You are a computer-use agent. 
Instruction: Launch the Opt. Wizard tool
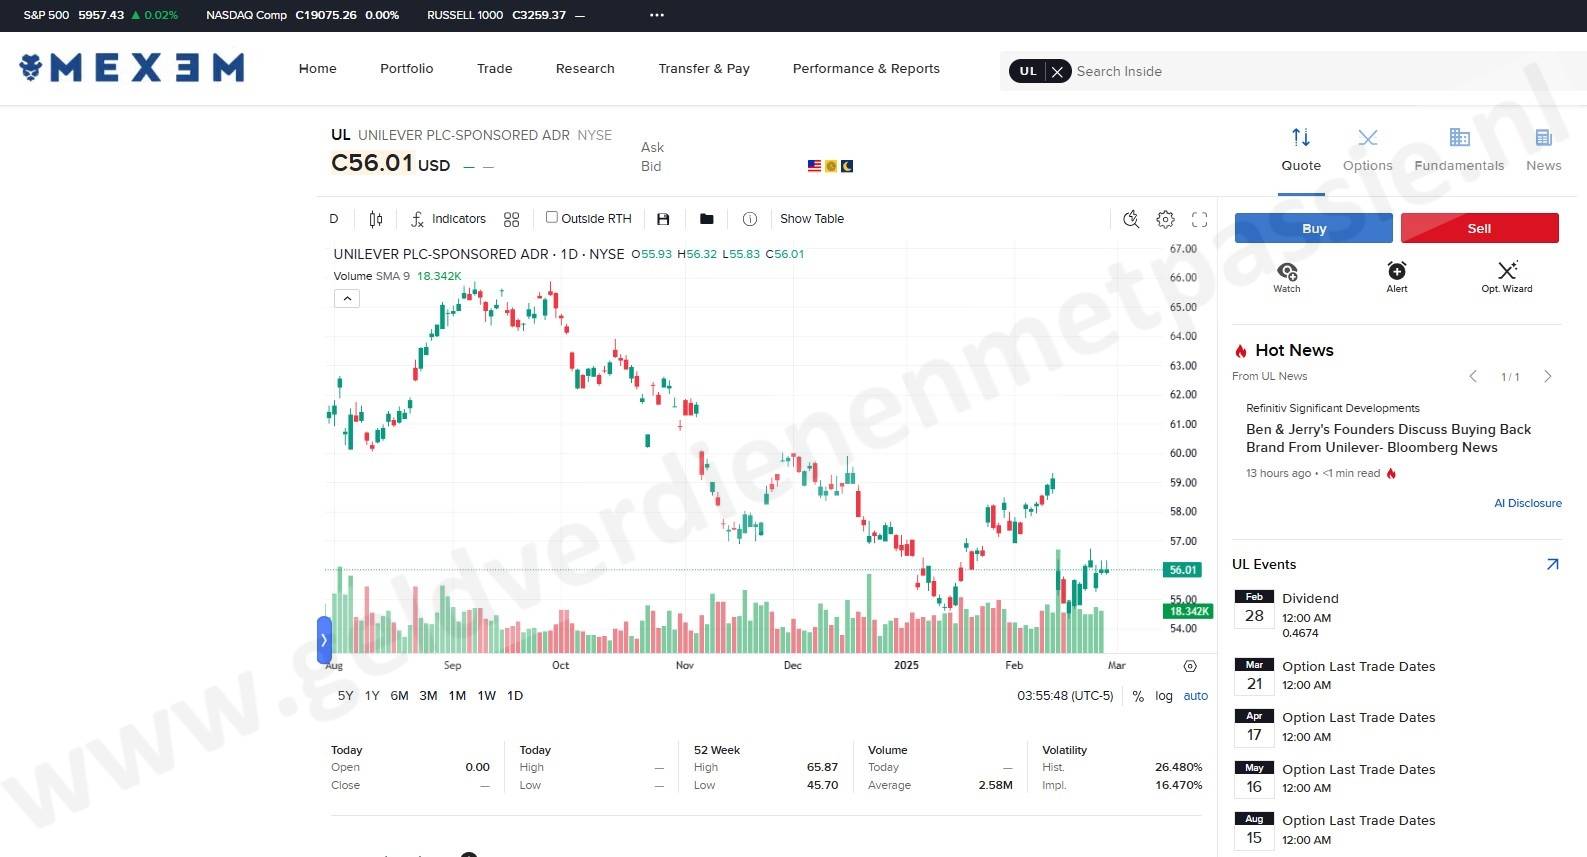(x=1506, y=276)
